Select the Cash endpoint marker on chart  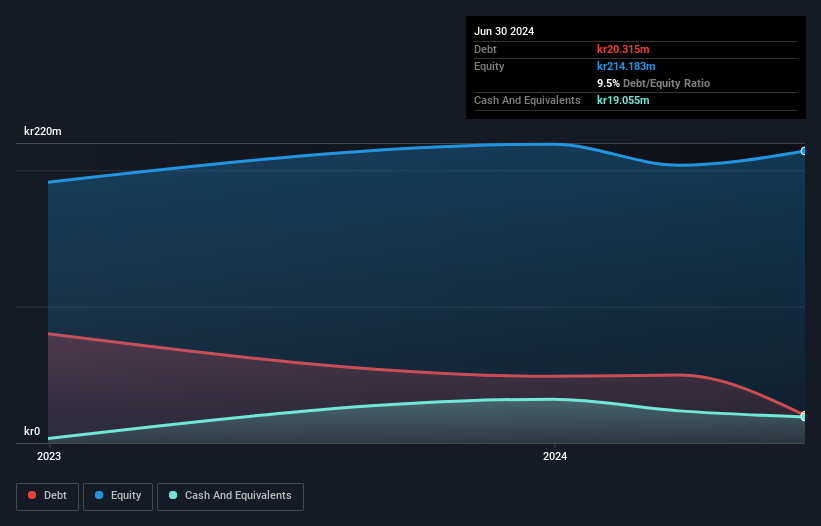tap(804, 417)
